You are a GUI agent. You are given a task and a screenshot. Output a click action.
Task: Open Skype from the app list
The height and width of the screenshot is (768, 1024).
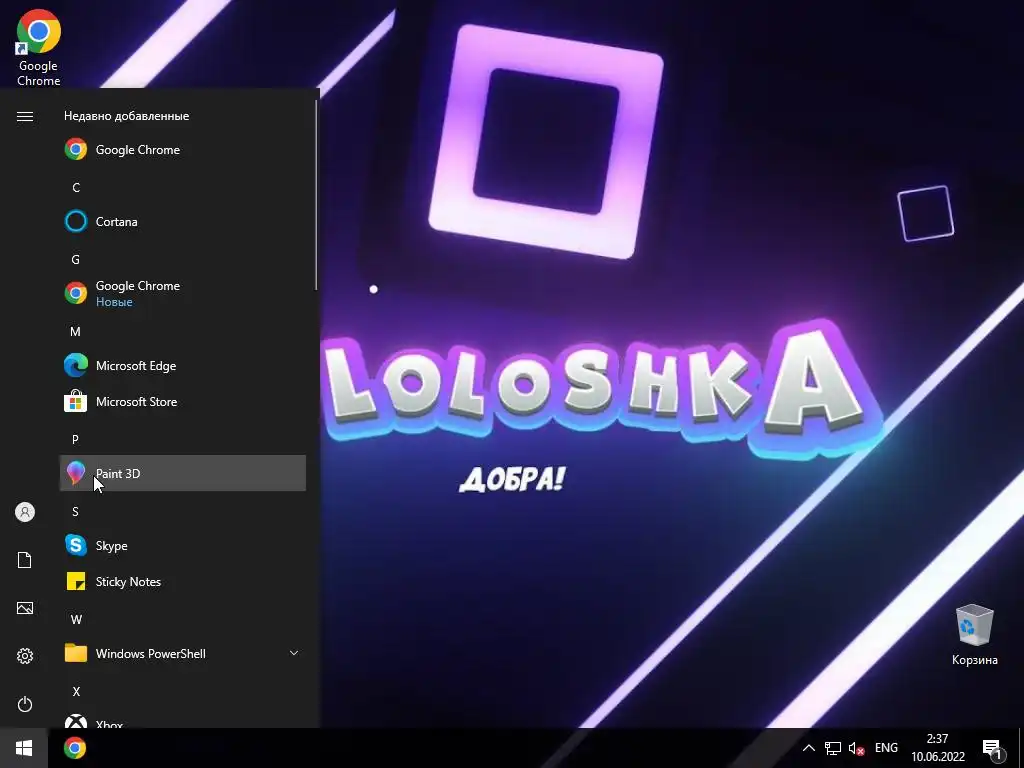[182, 545]
